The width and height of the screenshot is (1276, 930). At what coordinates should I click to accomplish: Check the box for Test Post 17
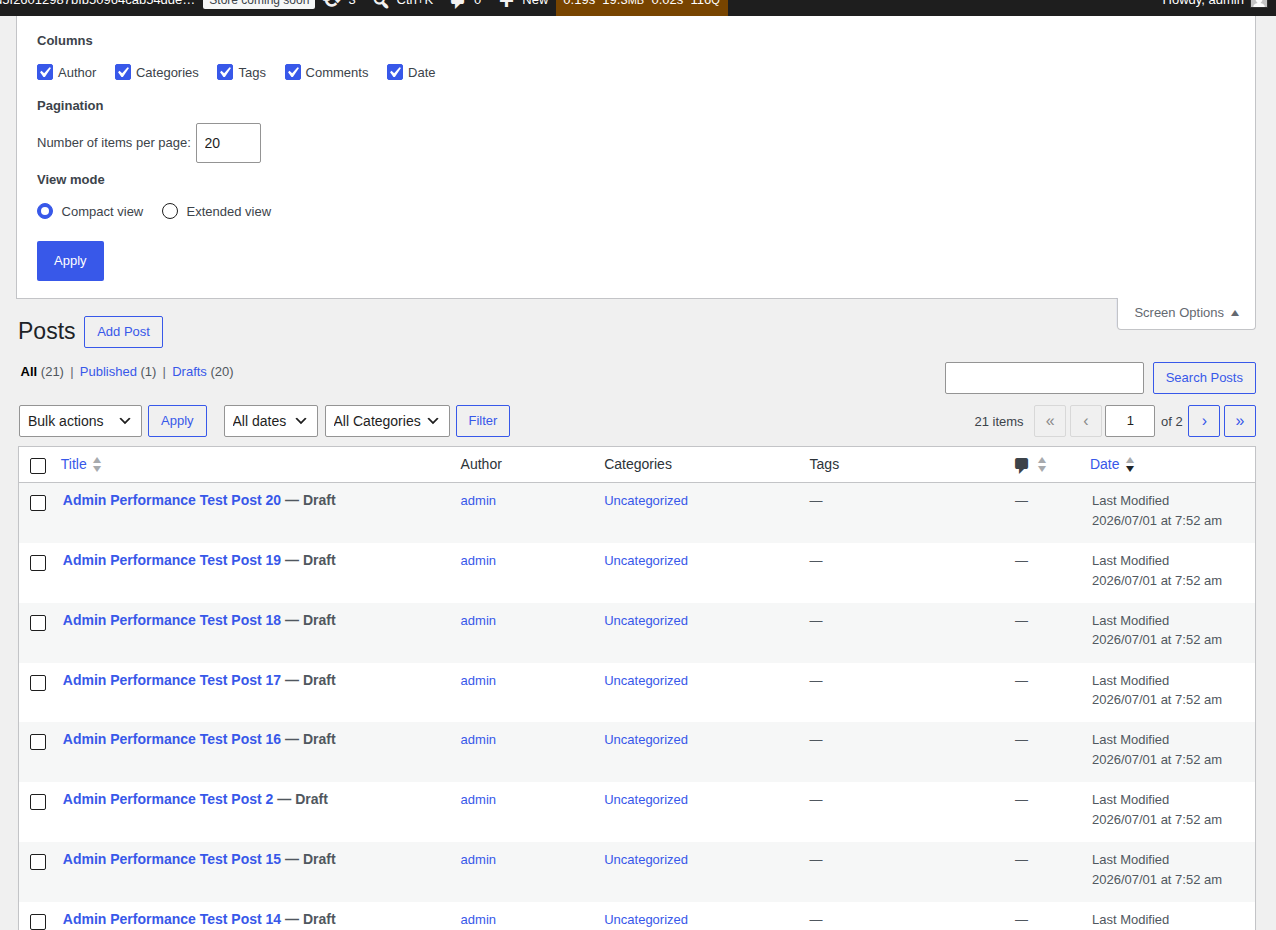(38, 683)
